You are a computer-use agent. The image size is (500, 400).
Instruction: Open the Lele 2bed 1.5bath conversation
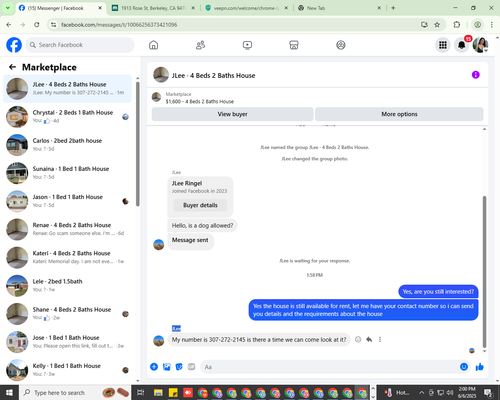[67, 285]
